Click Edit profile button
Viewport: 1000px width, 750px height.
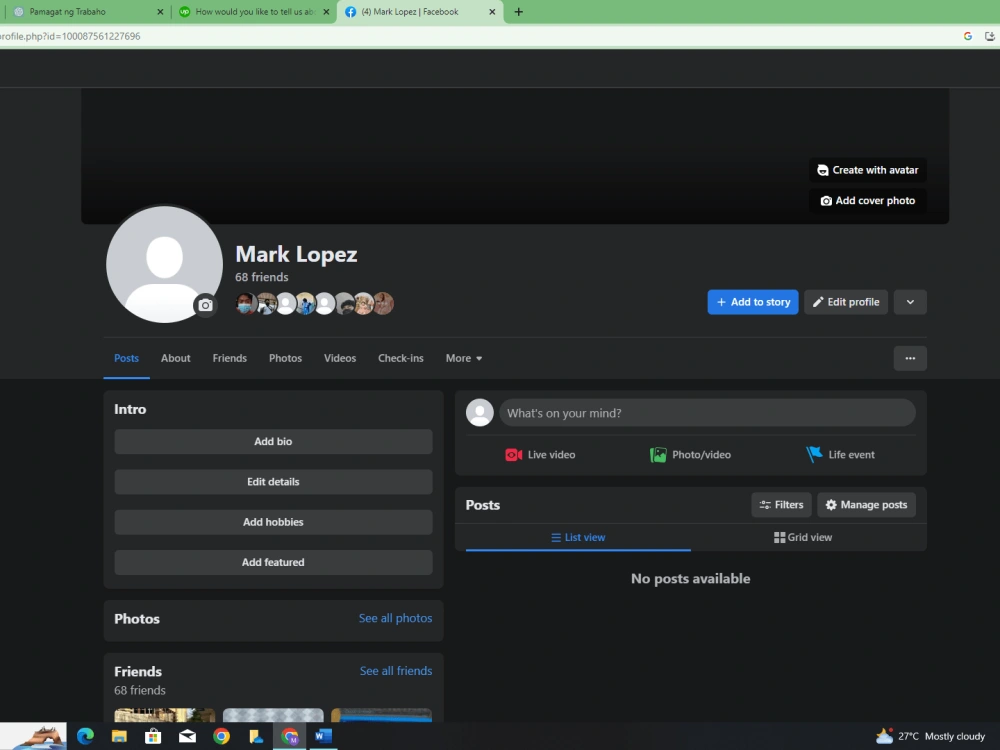[x=846, y=302]
